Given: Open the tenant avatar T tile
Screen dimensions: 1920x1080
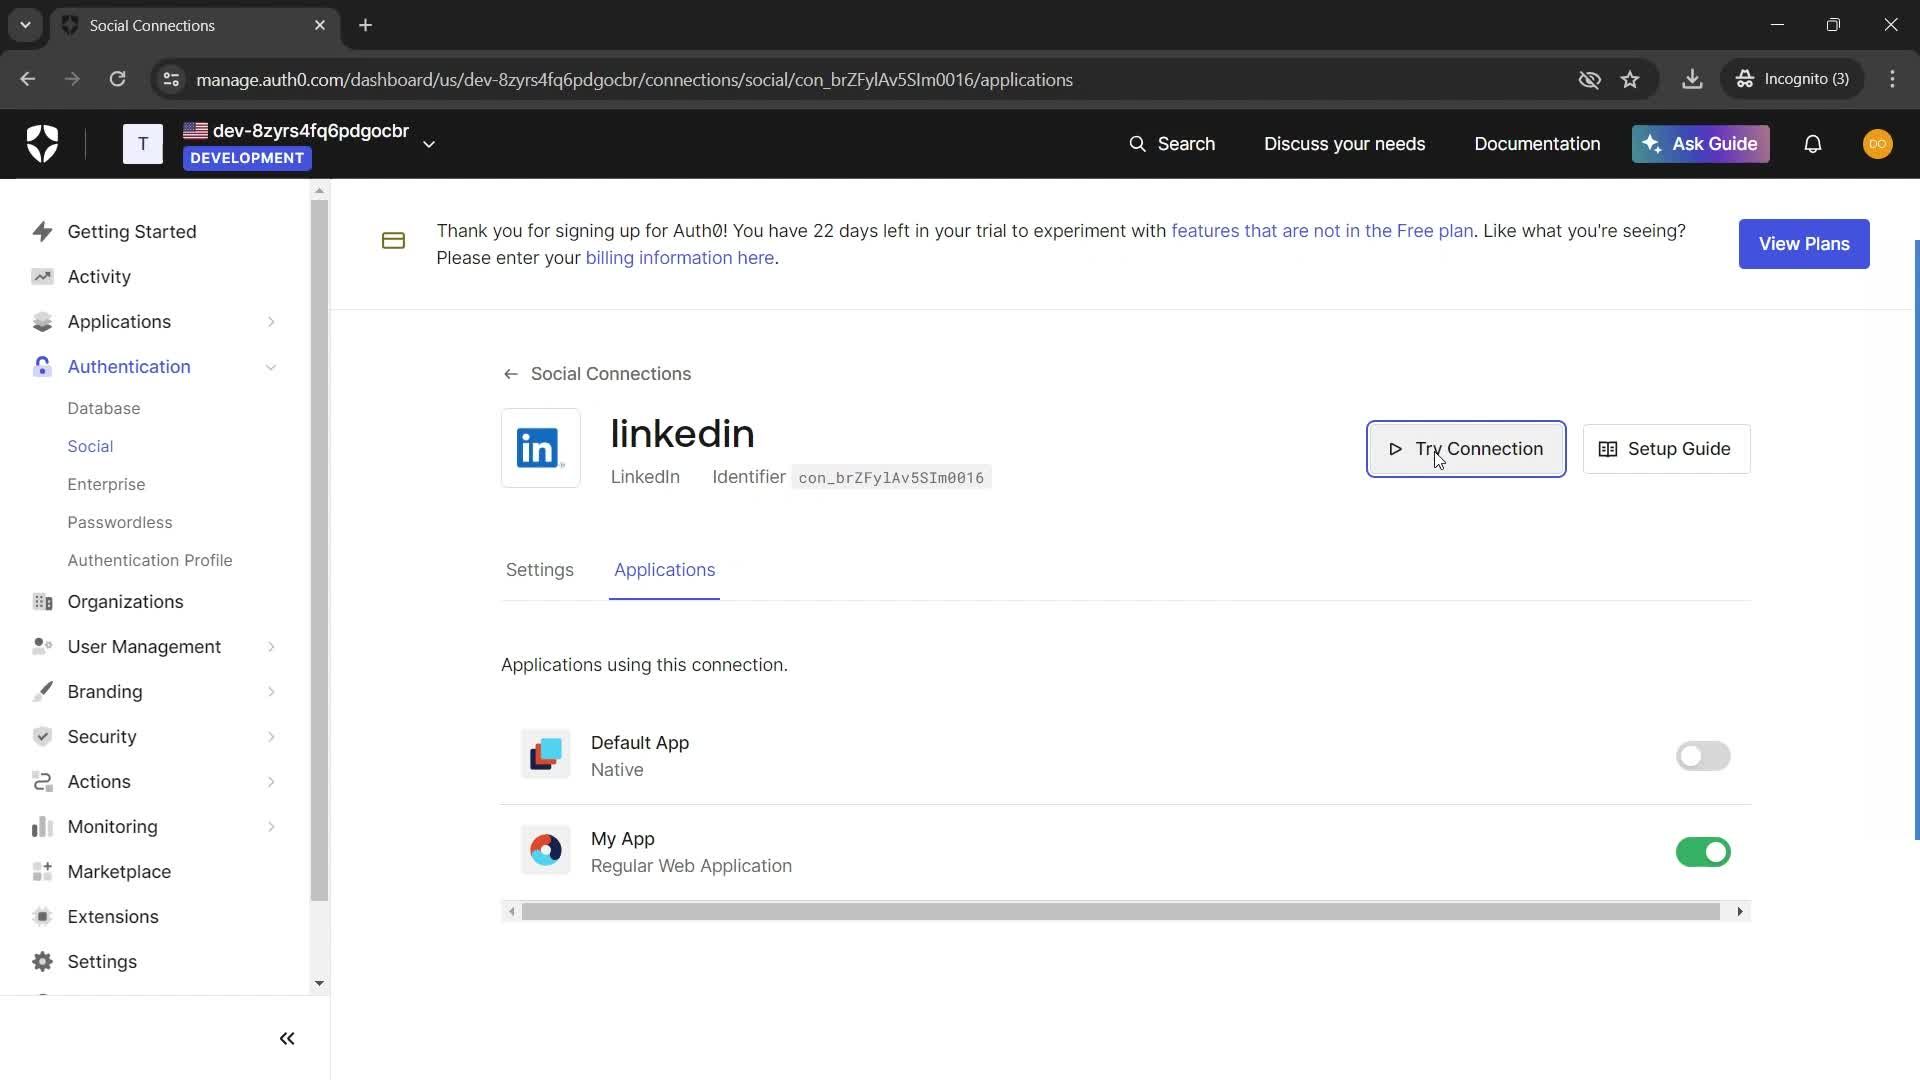Looking at the screenshot, I should [x=143, y=144].
